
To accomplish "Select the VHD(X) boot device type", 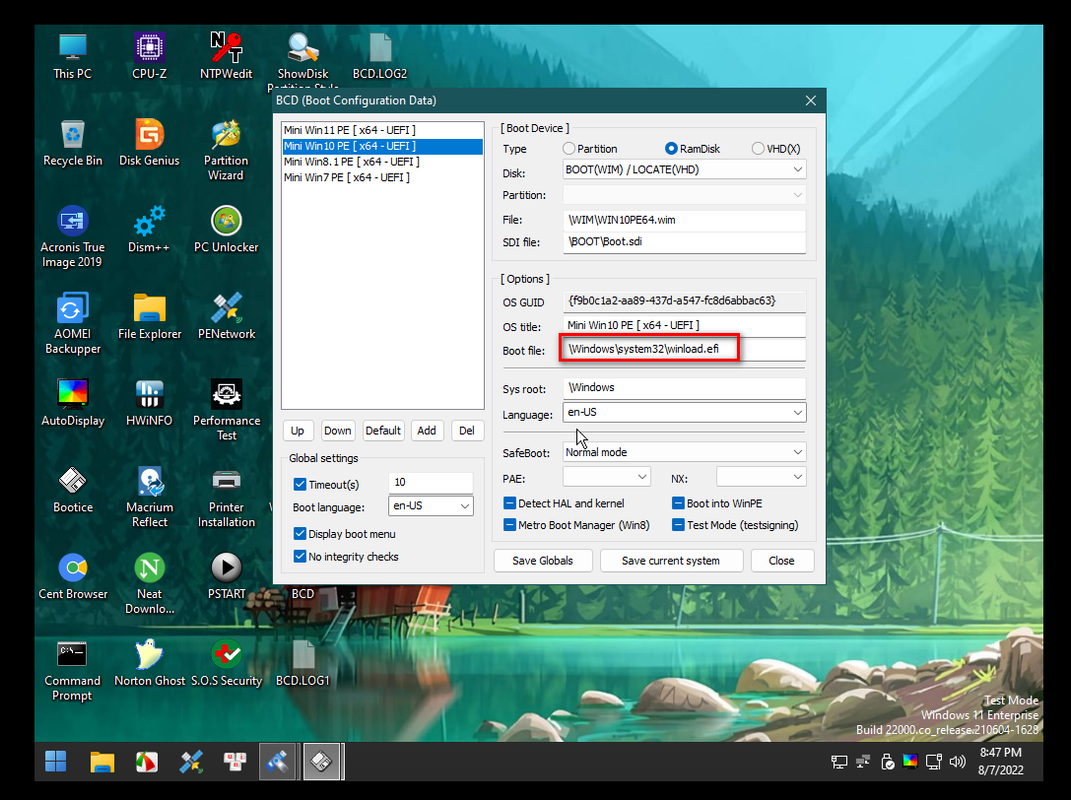I will [x=757, y=148].
